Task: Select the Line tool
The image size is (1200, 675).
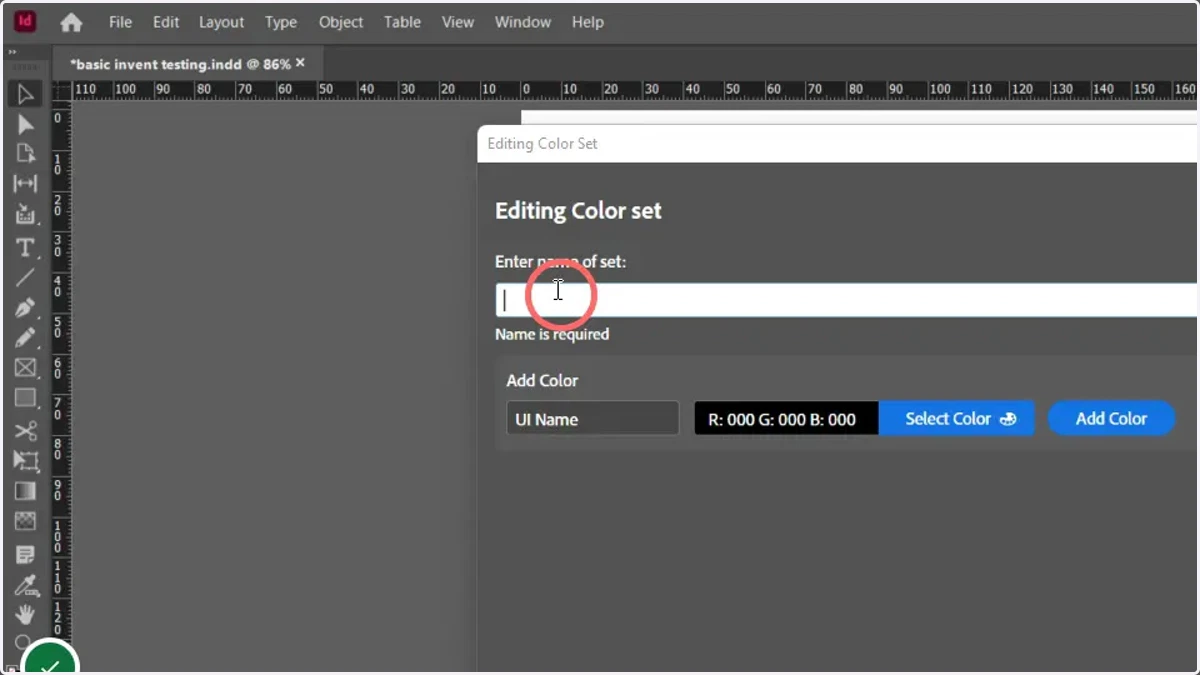Action: tap(25, 277)
